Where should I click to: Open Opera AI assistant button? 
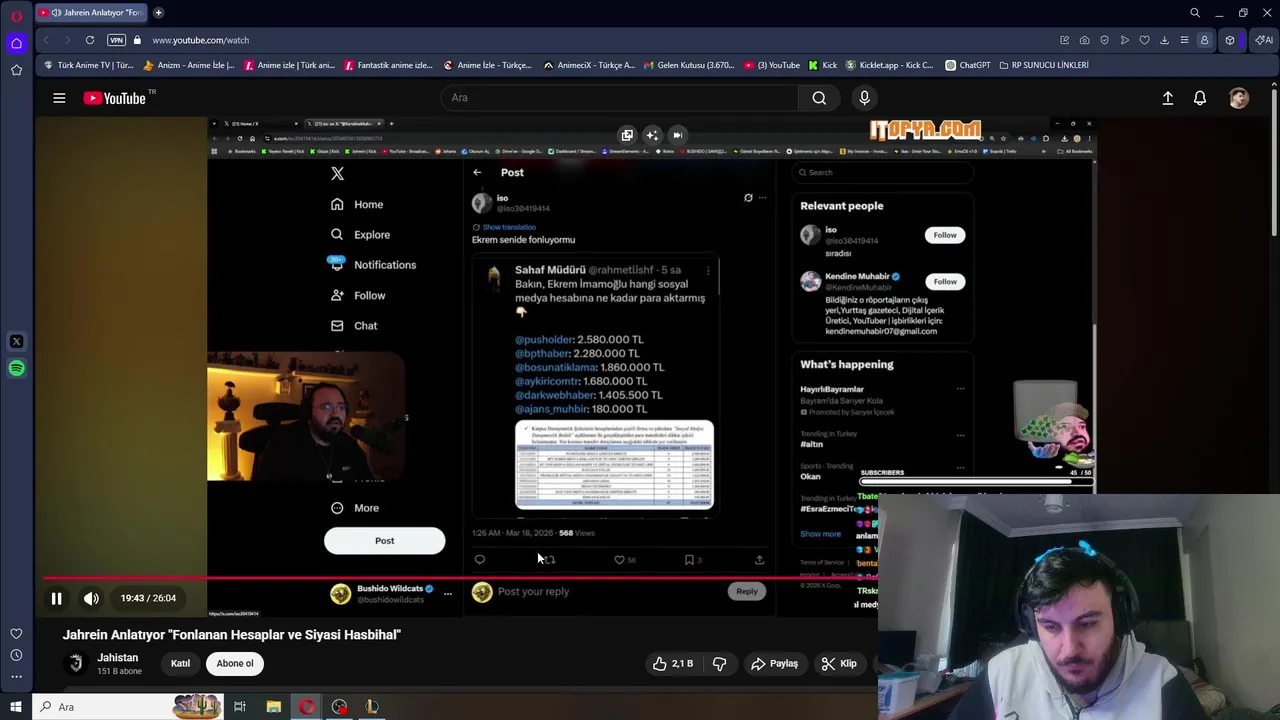(x=1264, y=40)
